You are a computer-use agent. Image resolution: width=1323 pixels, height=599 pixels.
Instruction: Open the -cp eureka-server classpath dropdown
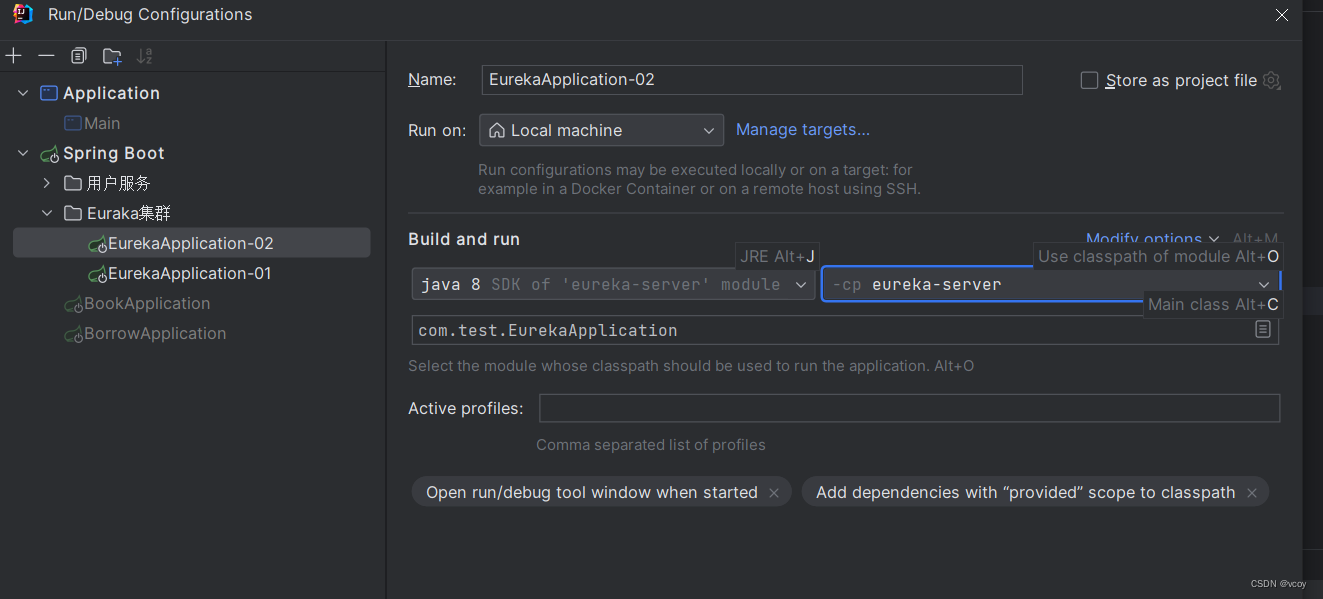(1050, 285)
